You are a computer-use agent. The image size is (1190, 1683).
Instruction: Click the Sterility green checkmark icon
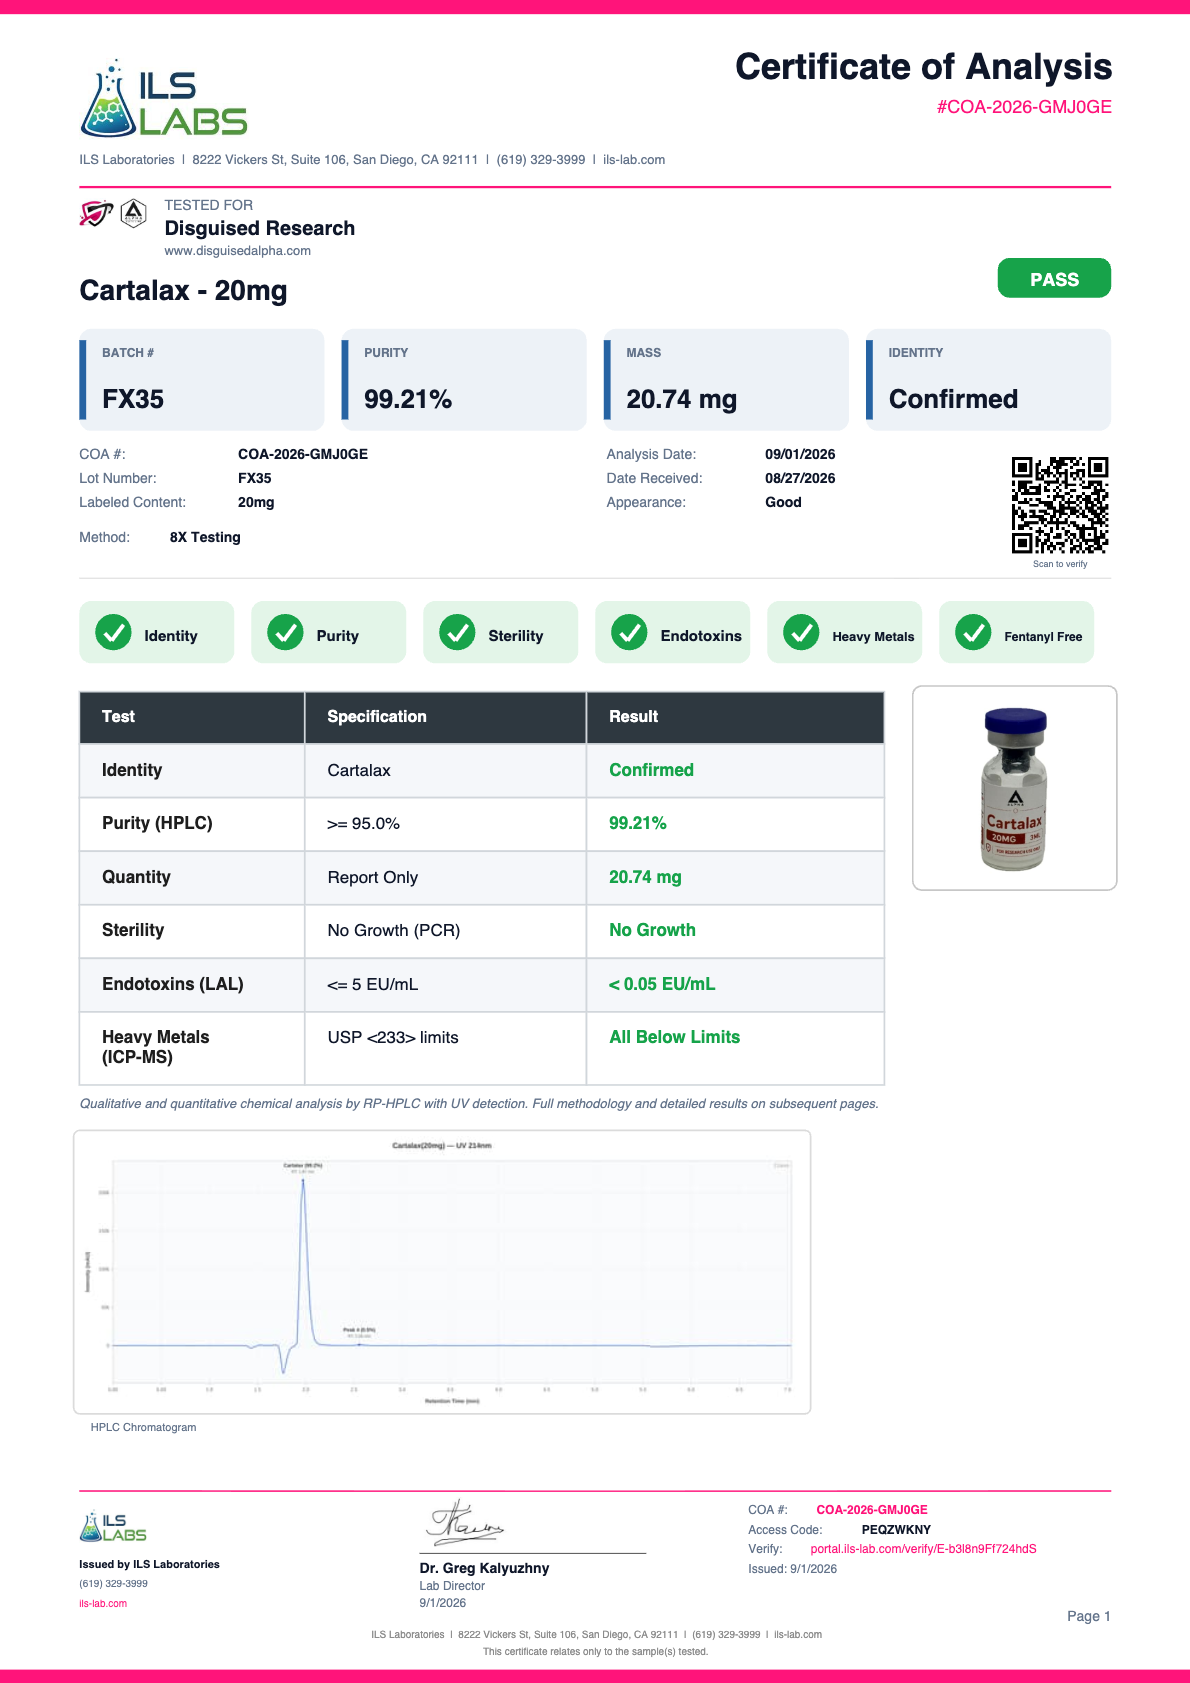pyautogui.click(x=457, y=632)
